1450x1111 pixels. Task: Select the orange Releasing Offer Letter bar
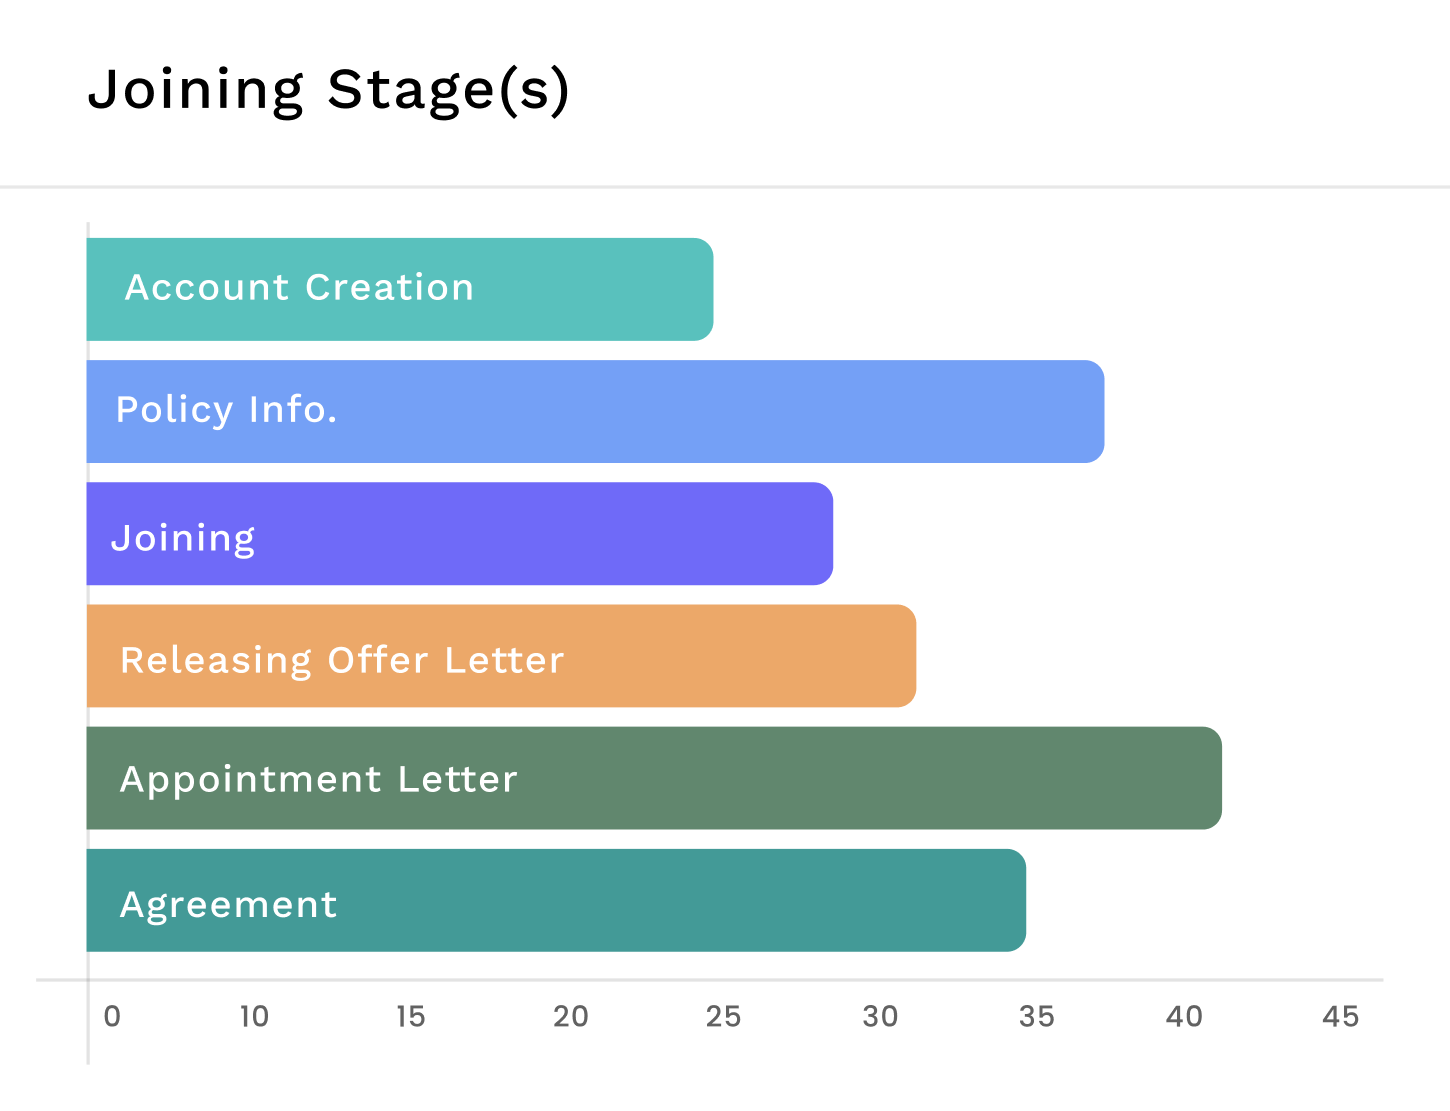click(501, 656)
